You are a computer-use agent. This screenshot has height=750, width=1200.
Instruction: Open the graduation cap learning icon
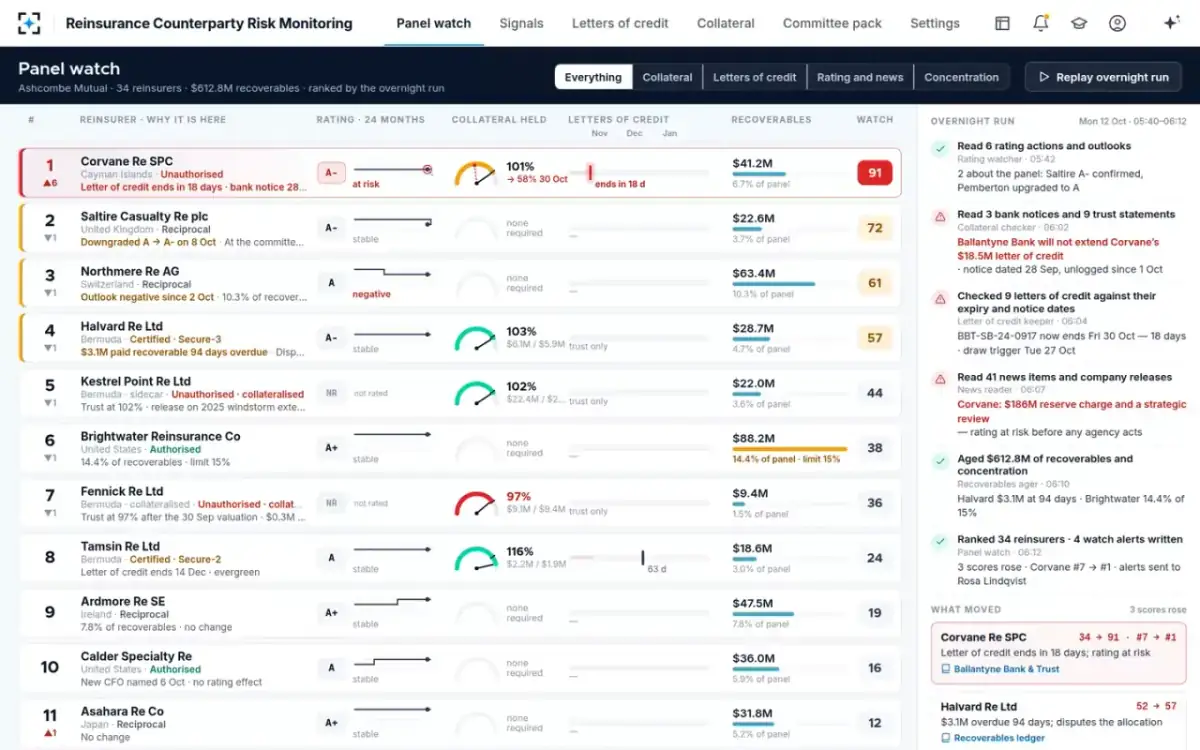click(x=1079, y=23)
